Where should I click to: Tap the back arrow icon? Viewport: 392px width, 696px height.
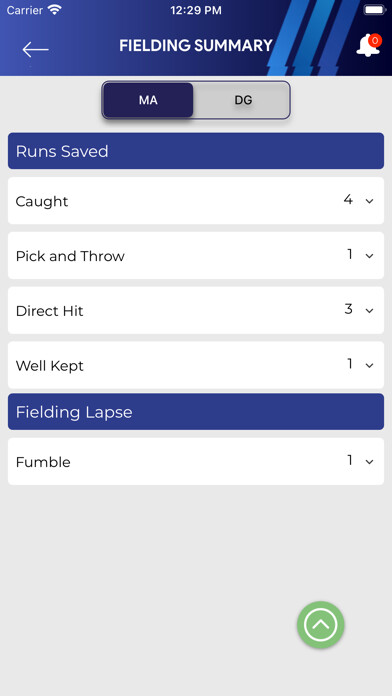(x=36, y=49)
